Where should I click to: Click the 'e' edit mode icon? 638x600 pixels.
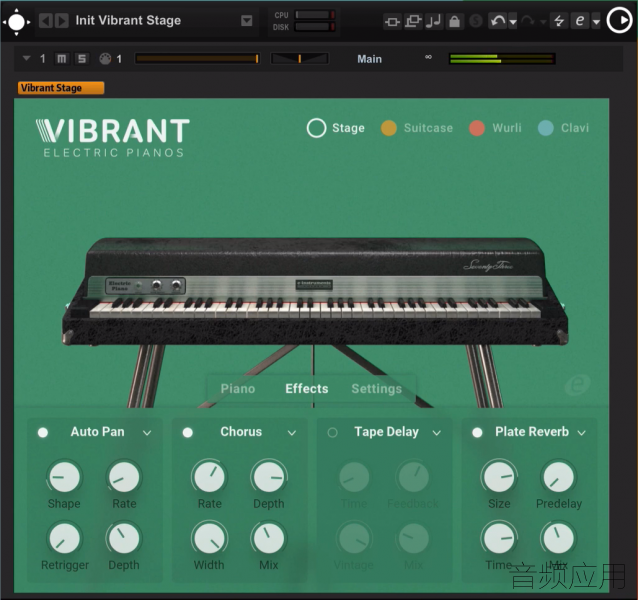click(580, 20)
